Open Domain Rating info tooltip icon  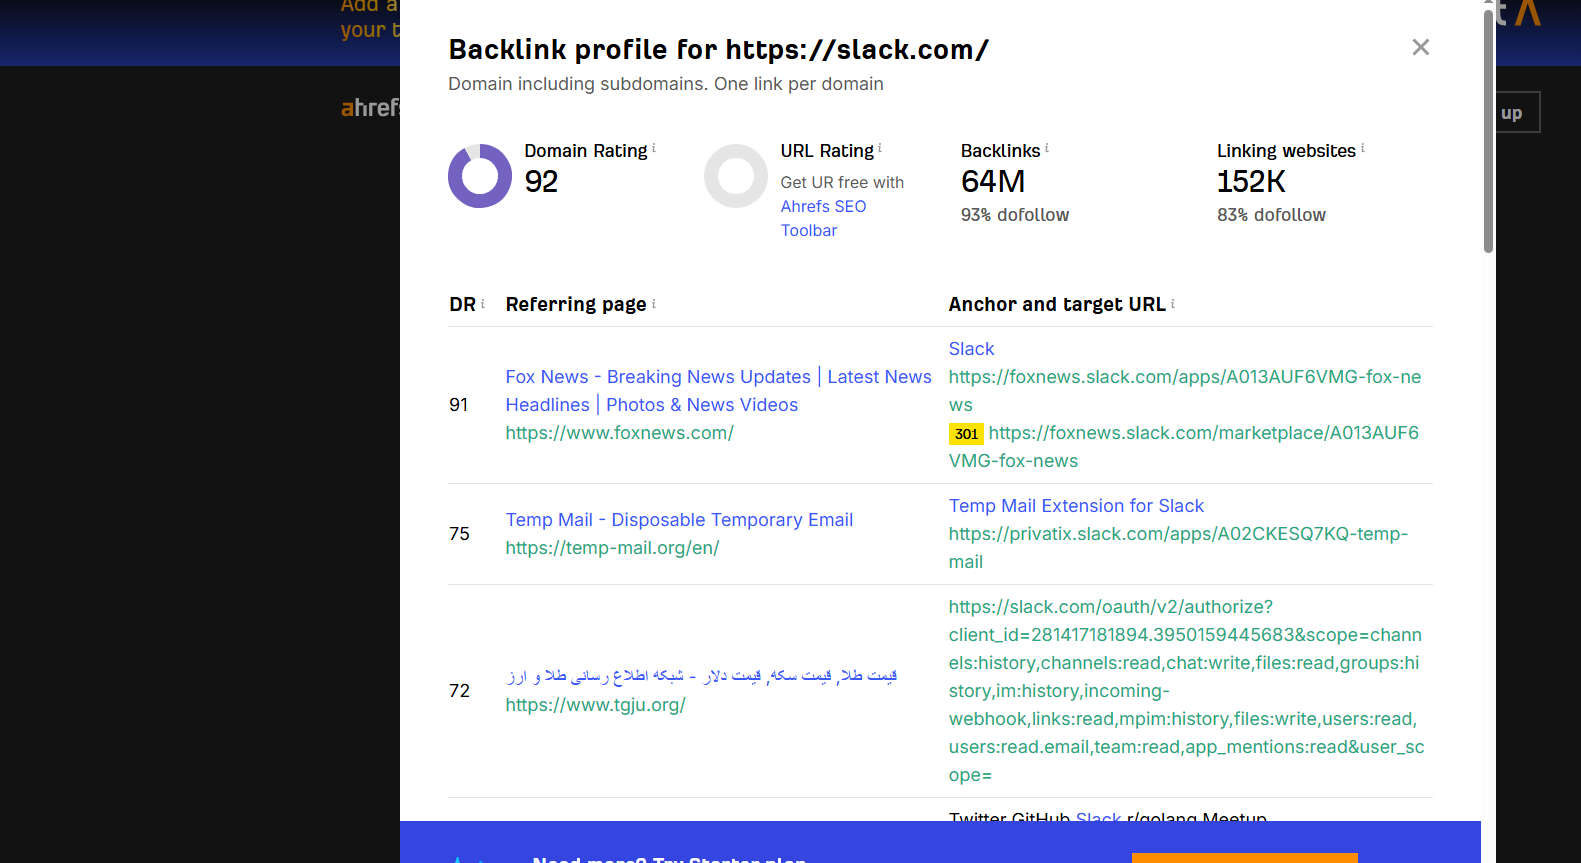(x=654, y=147)
